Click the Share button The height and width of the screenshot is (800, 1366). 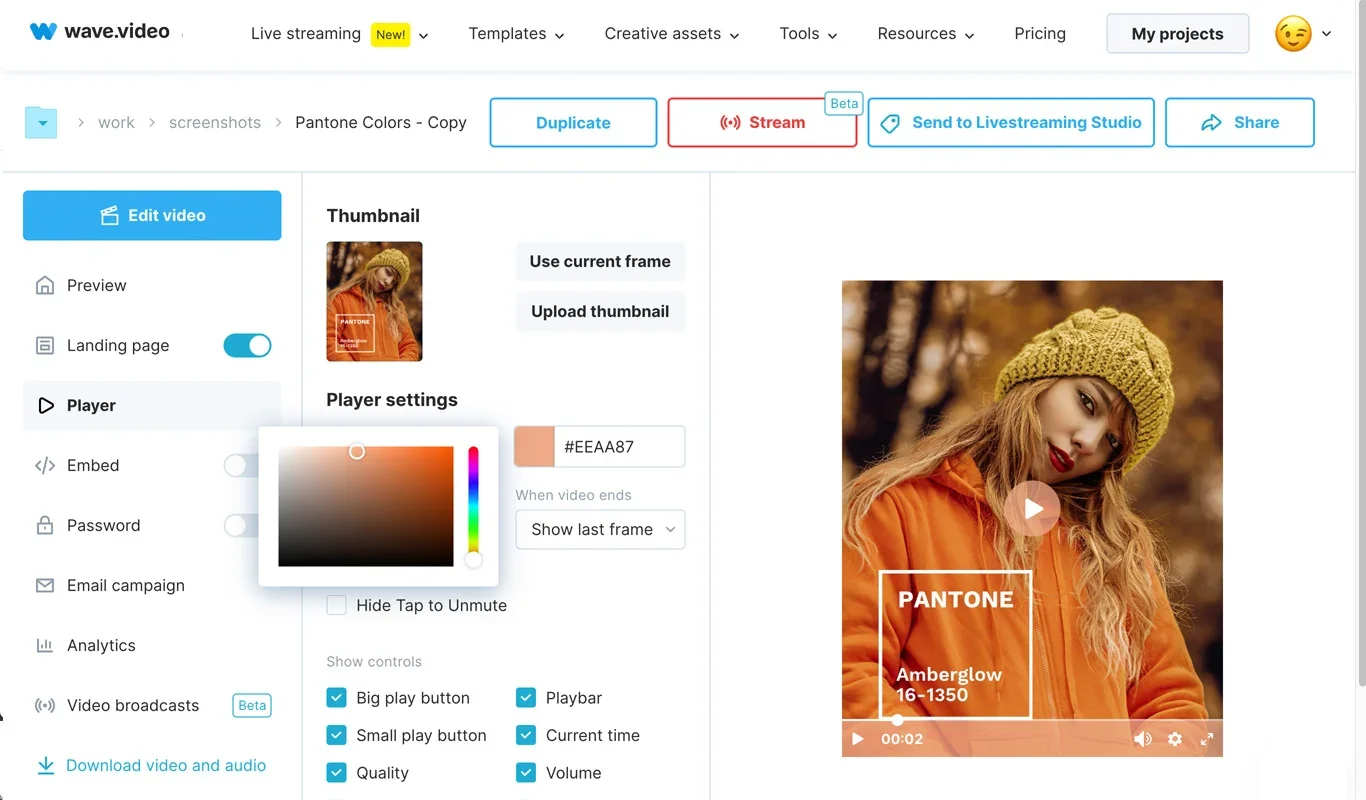click(1240, 123)
